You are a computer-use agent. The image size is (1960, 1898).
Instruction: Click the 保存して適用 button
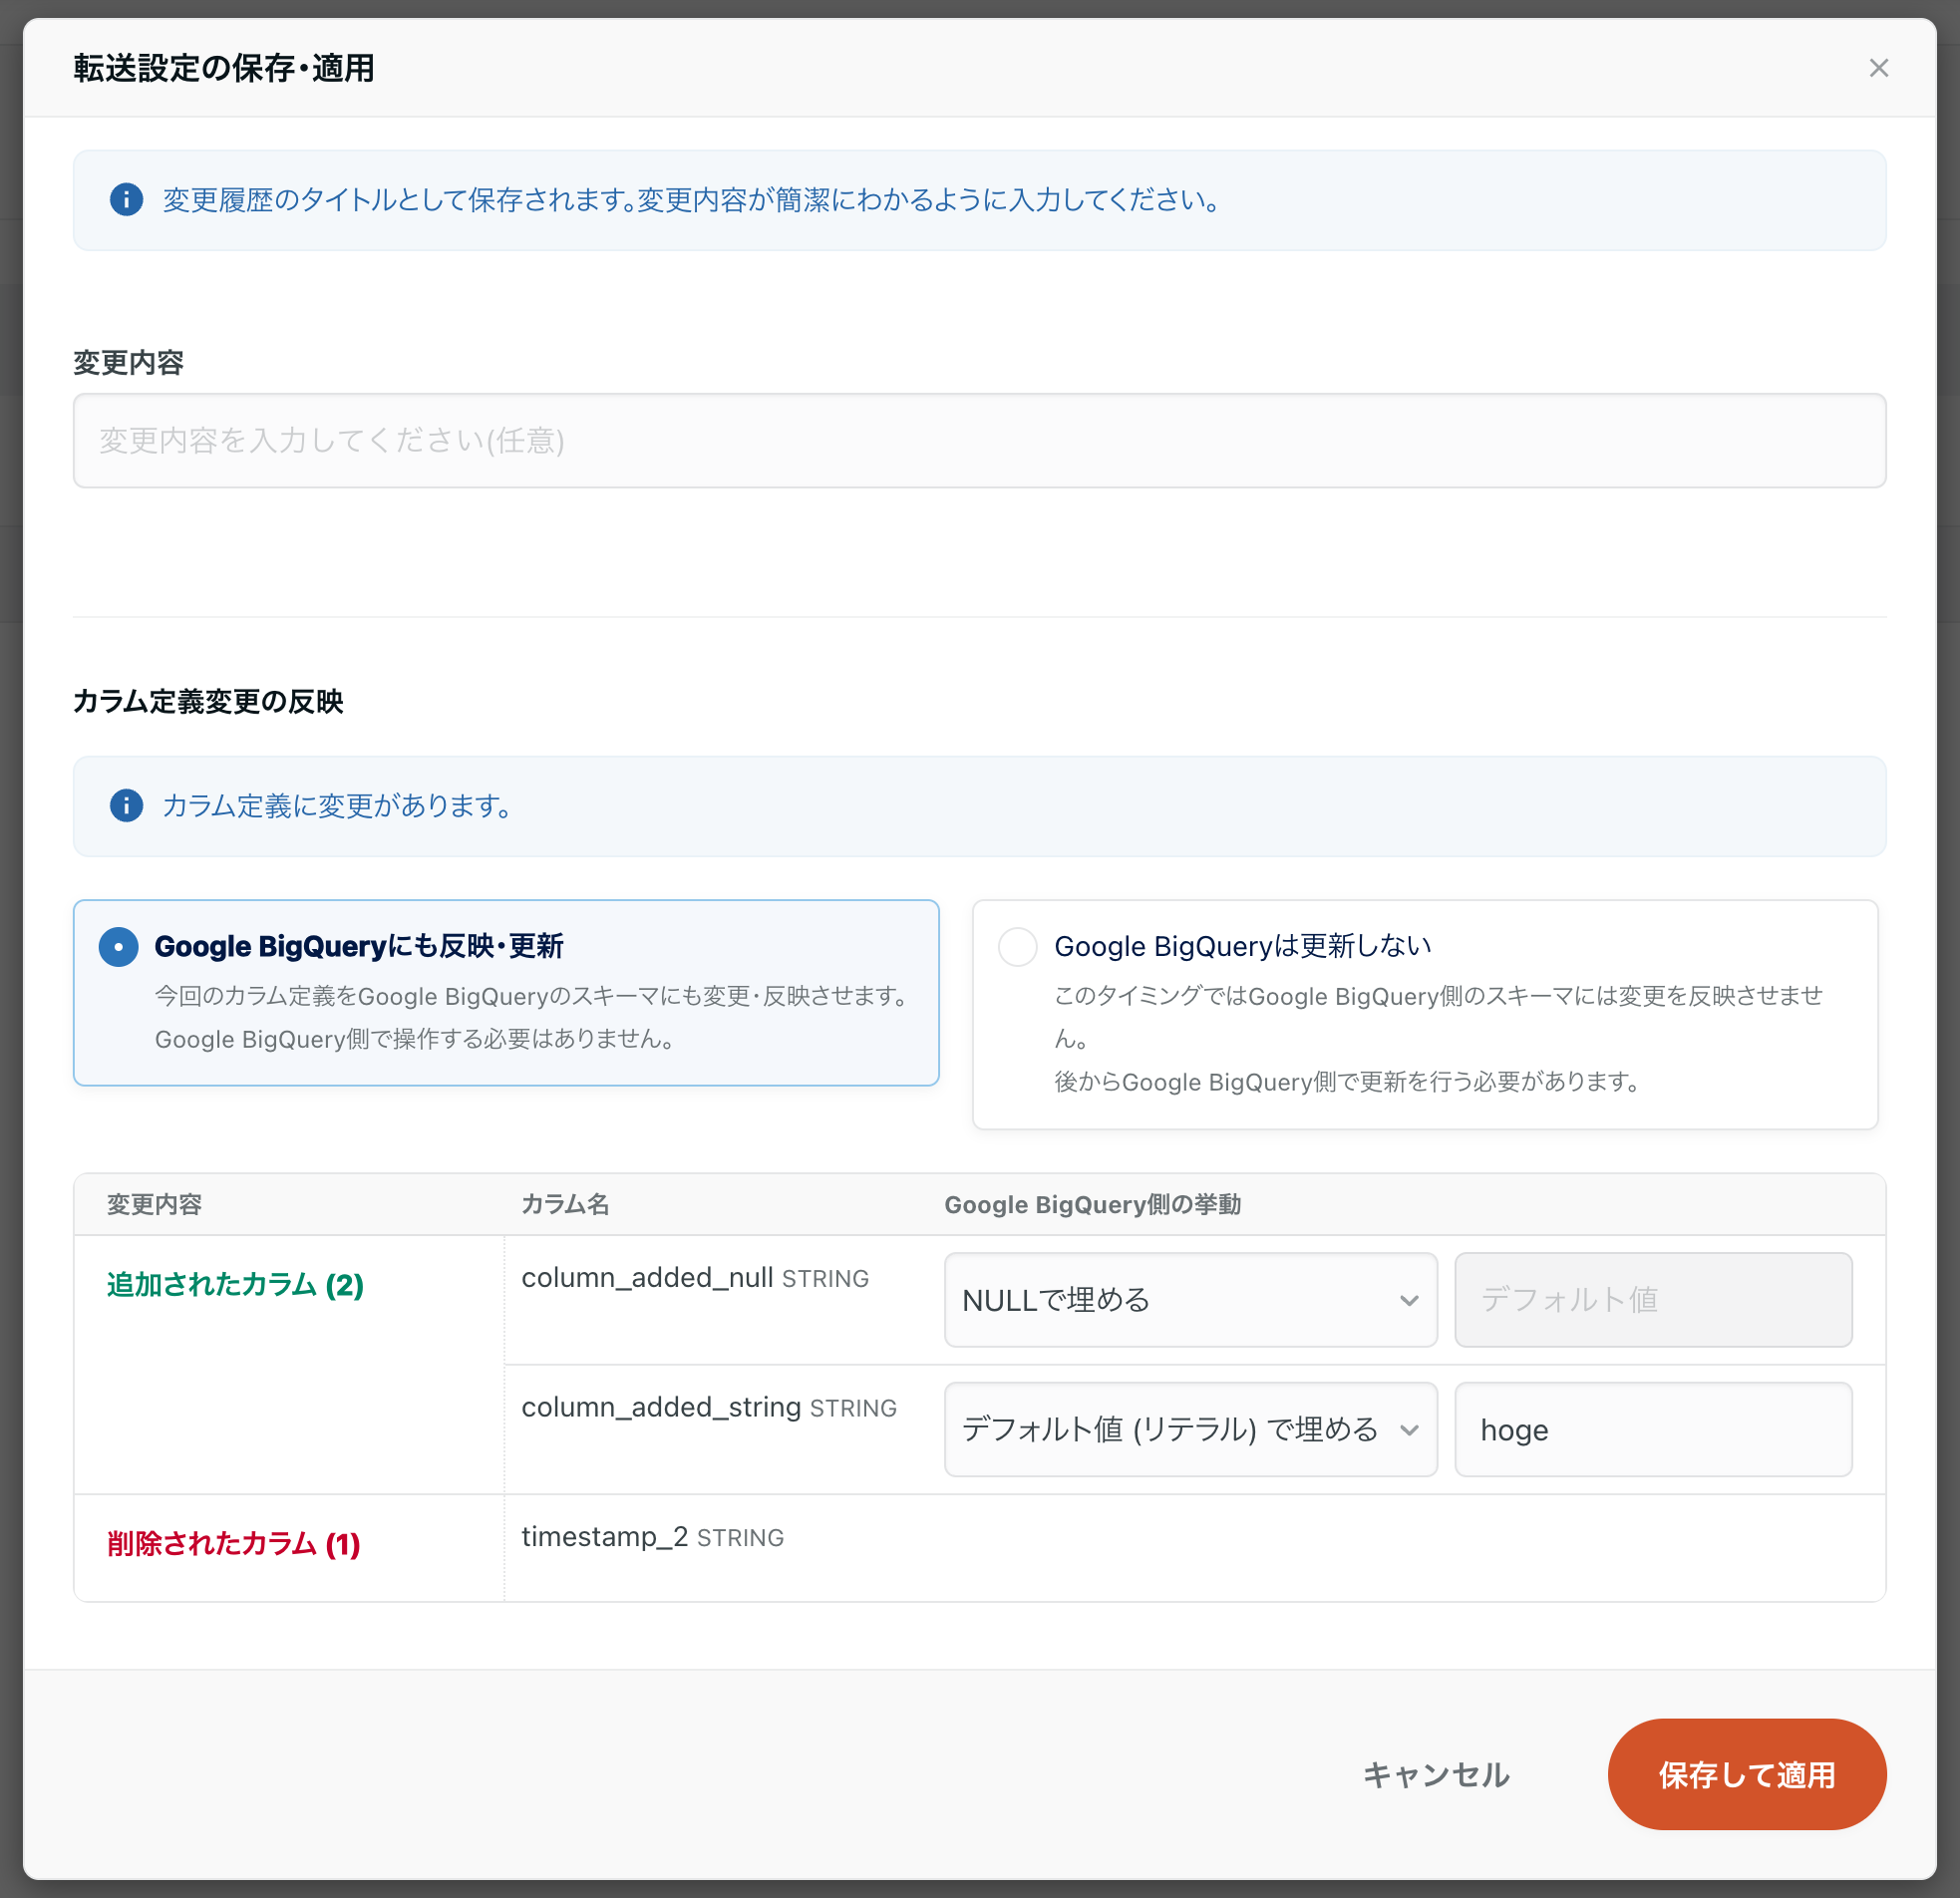tap(1746, 1774)
